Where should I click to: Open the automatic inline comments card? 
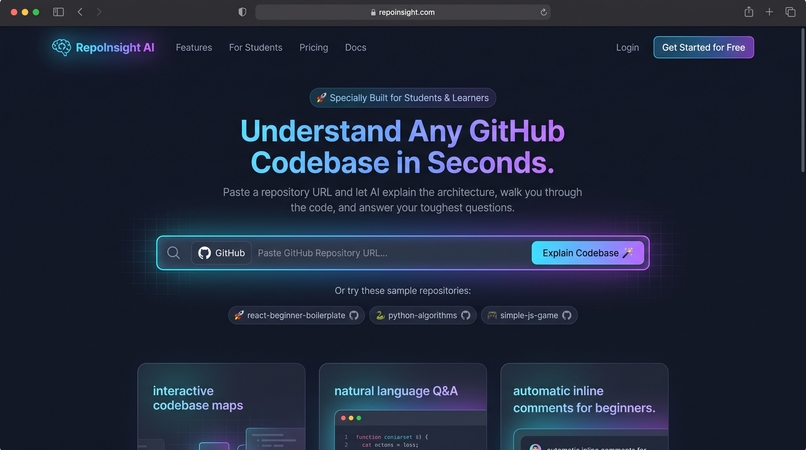click(x=584, y=406)
